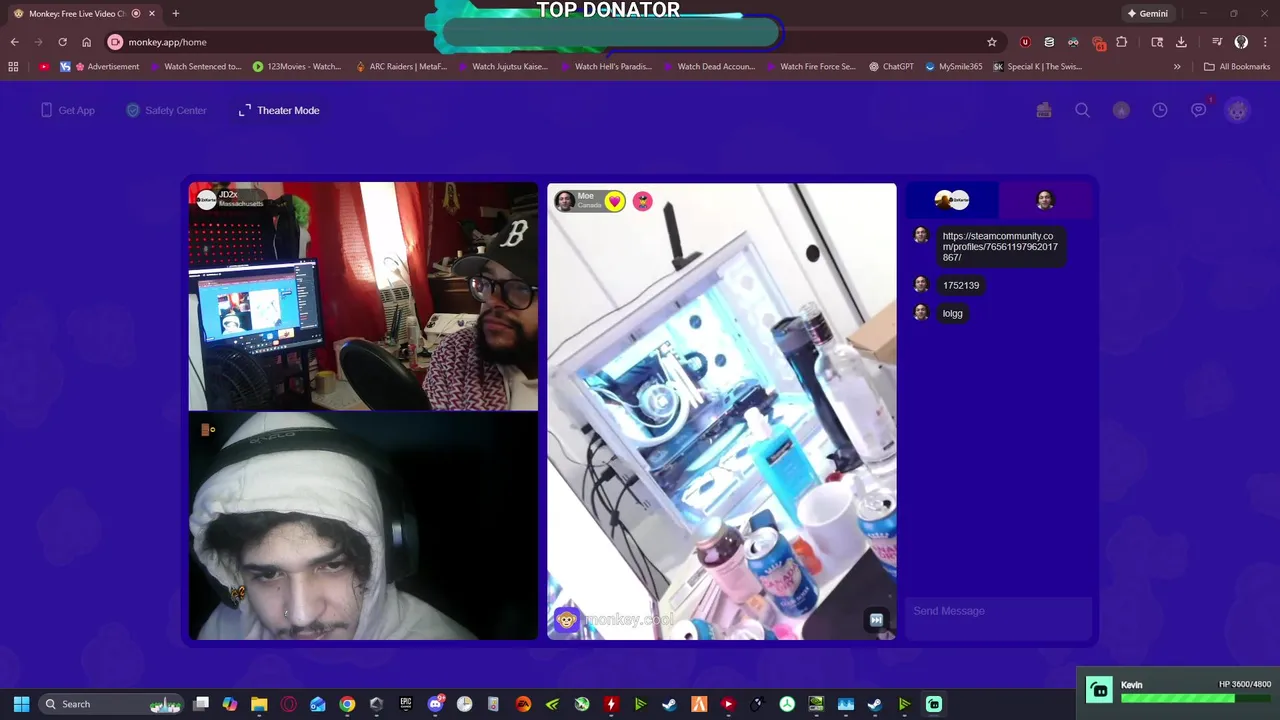The width and height of the screenshot is (1280, 720).
Task: Open the Windows Start menu
Action: (21, 704)
